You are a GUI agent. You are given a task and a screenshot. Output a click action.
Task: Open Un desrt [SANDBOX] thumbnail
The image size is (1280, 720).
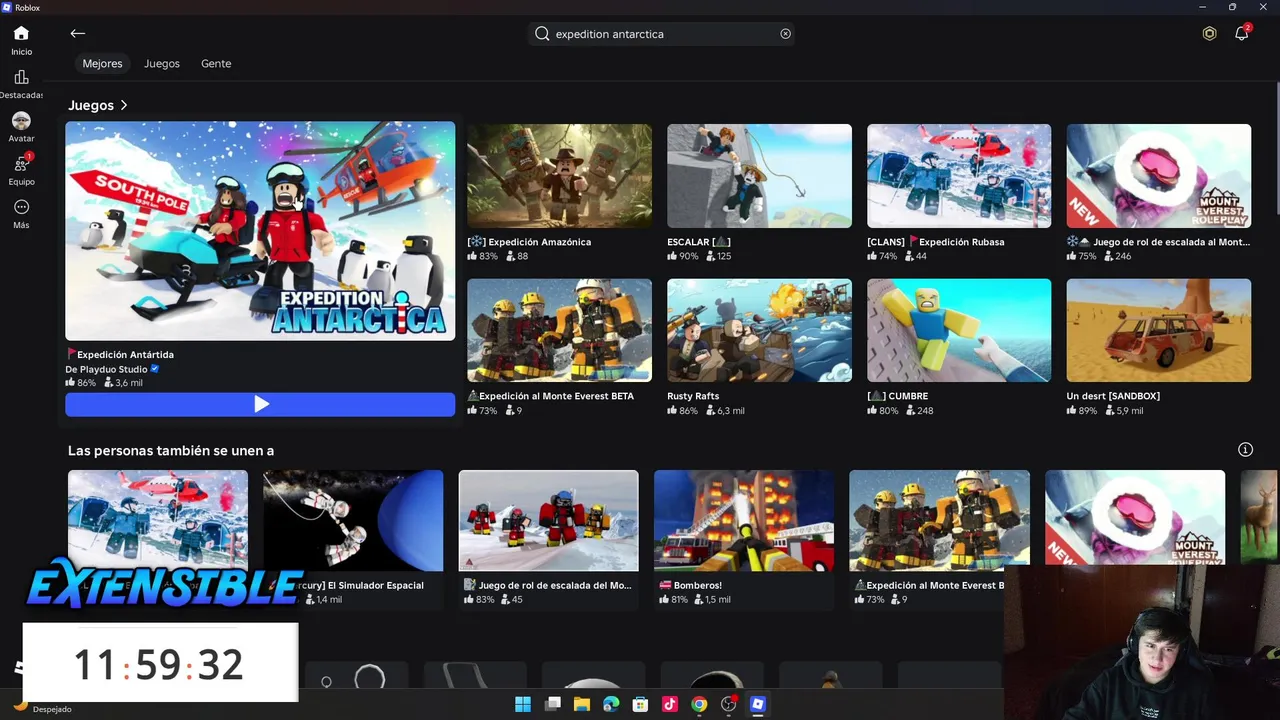(x=1159, y=330)
